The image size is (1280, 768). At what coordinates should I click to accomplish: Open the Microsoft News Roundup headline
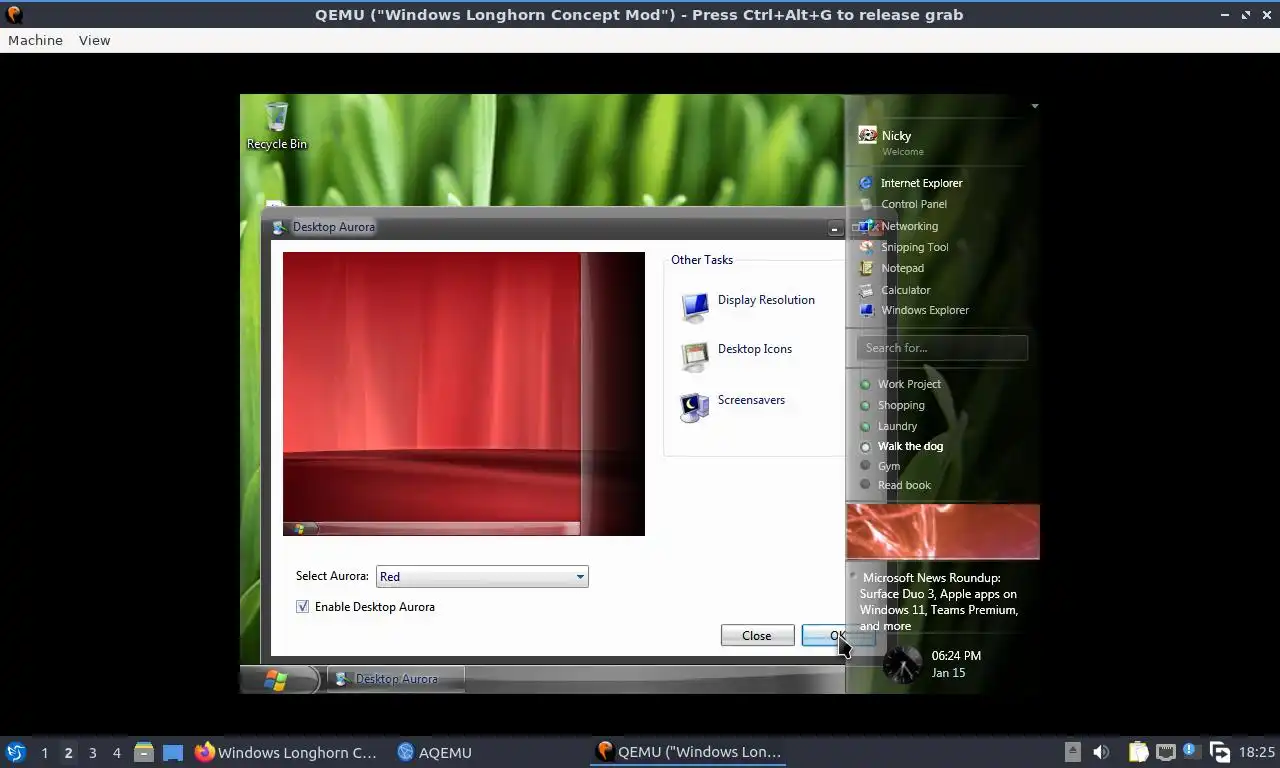tap(938, 602)
